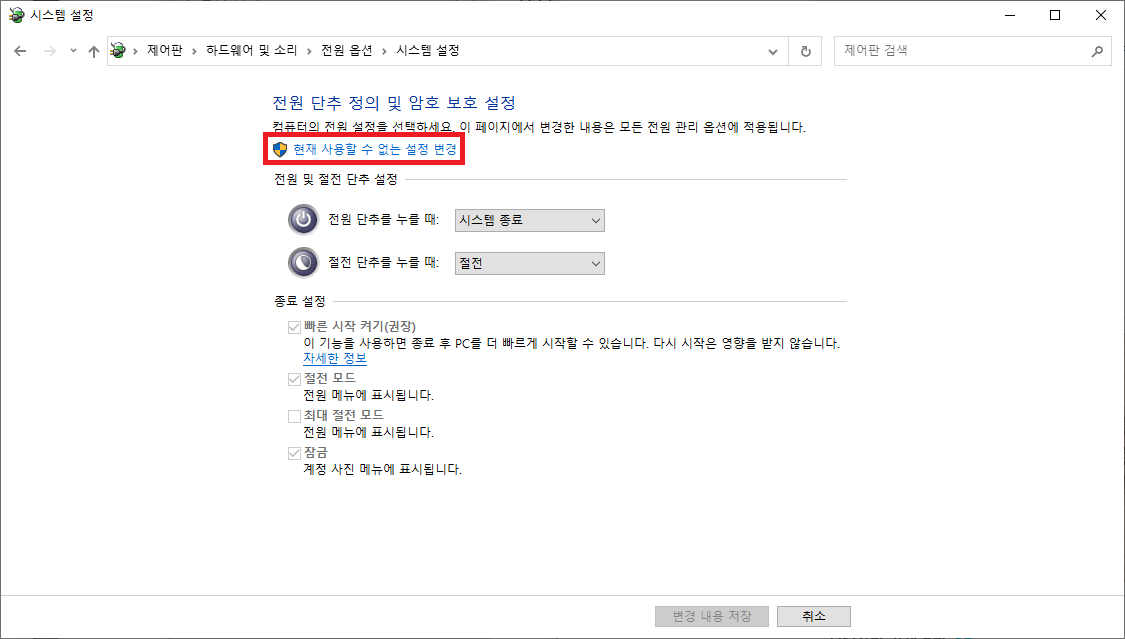Expand chevron after 전원 옵션 breadcrumb
Screen dimensions: 1125x639
click(385, 51)
